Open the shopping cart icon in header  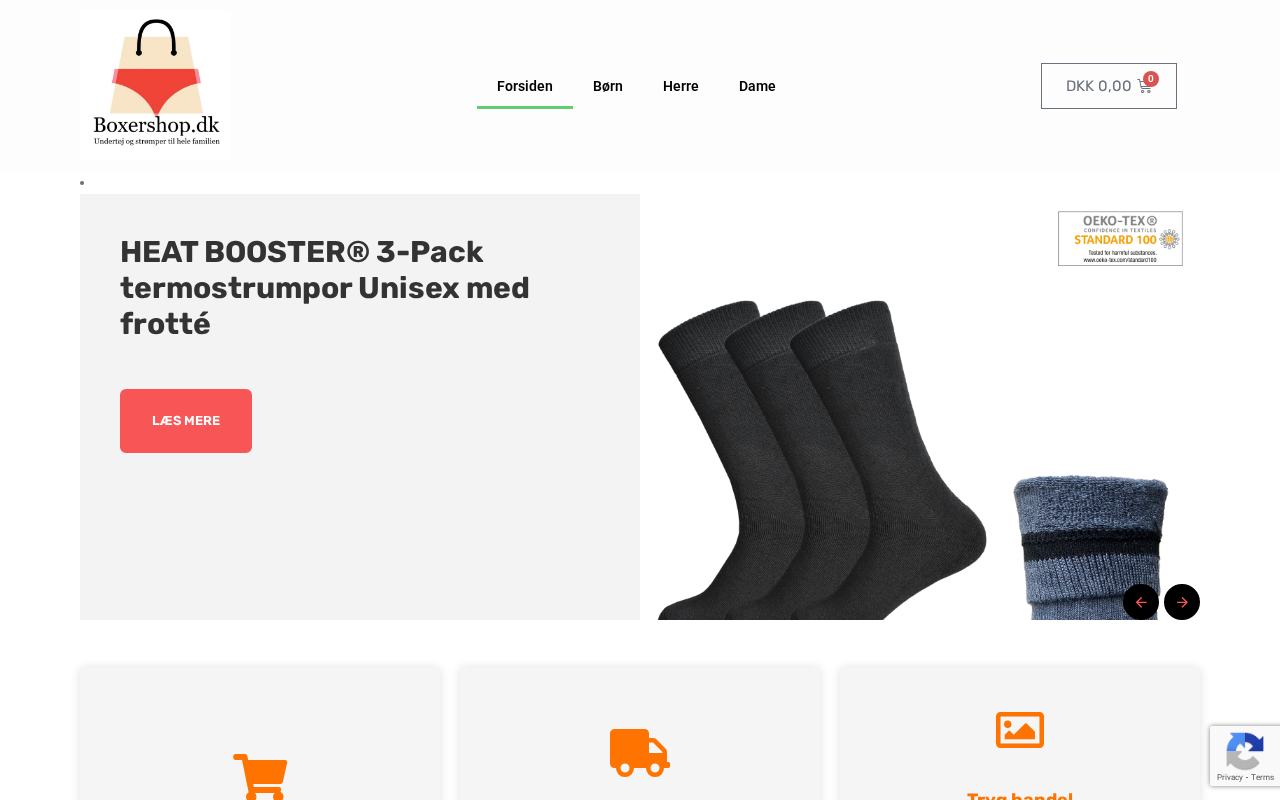1145,86
